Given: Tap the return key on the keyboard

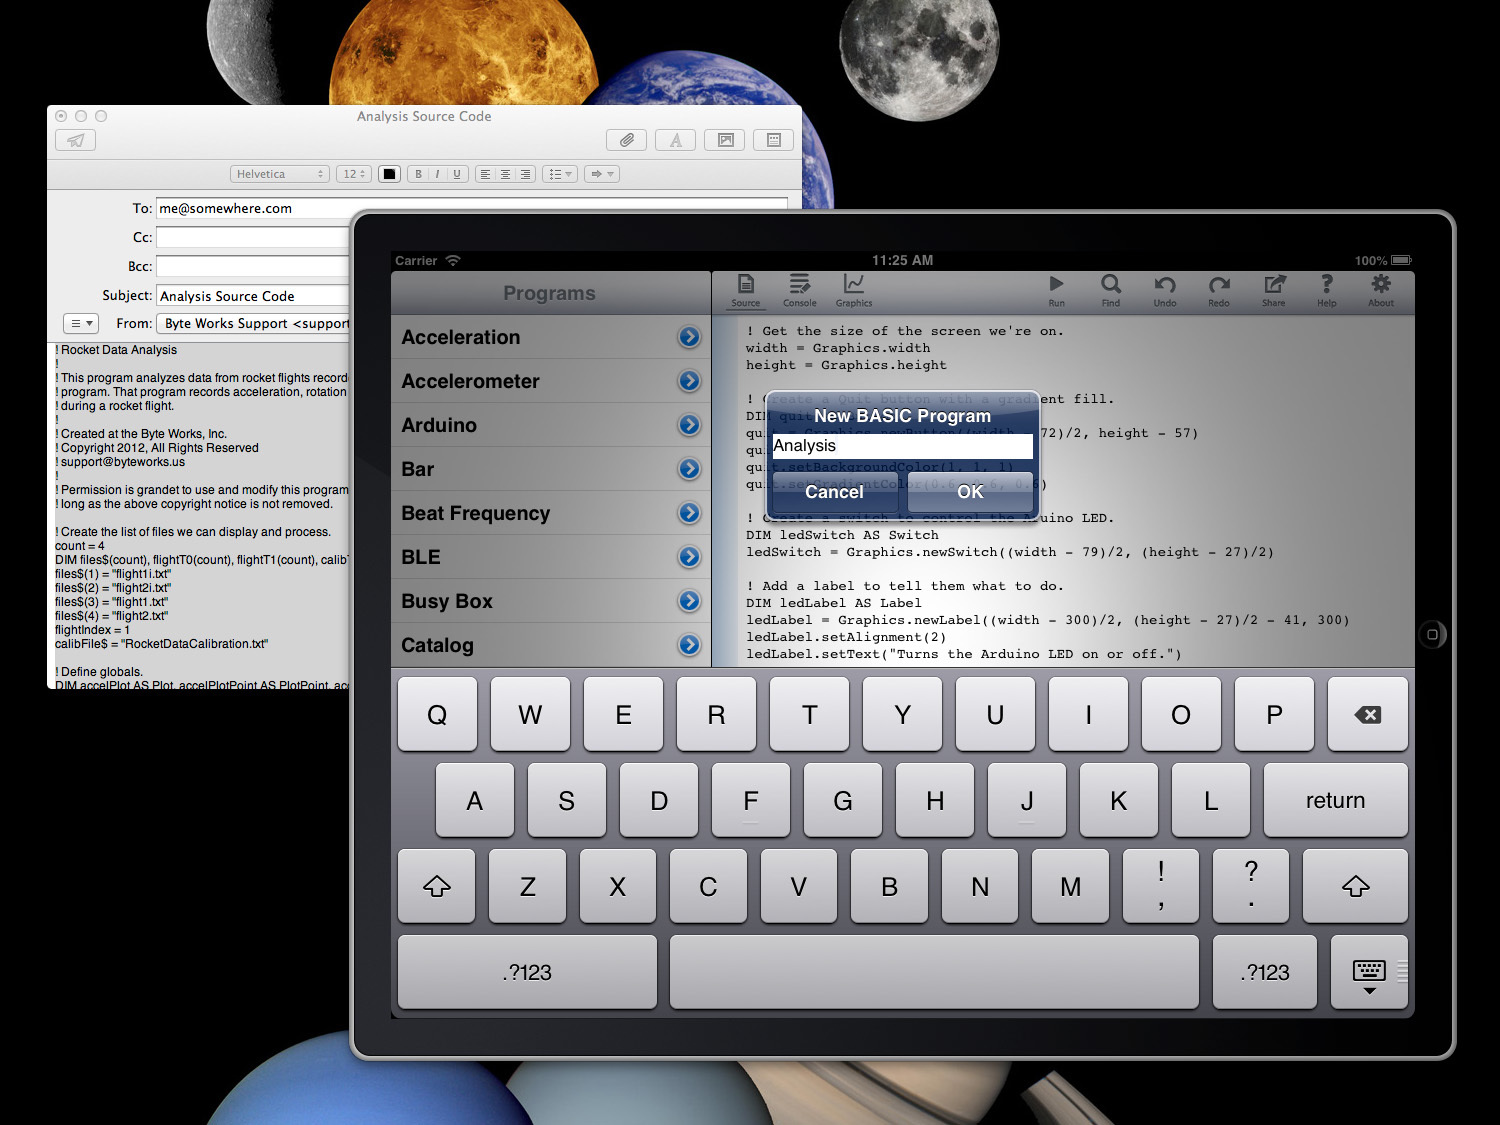Looking at the screenshot, I should (1335, 800).
